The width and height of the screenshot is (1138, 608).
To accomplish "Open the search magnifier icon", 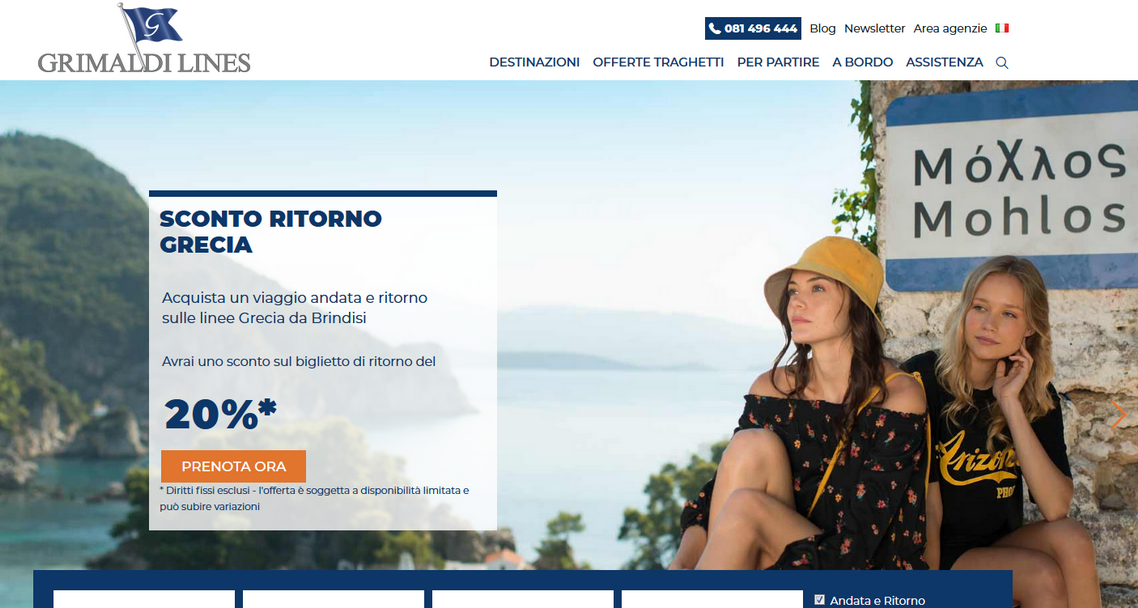I will coord(1002,62).
